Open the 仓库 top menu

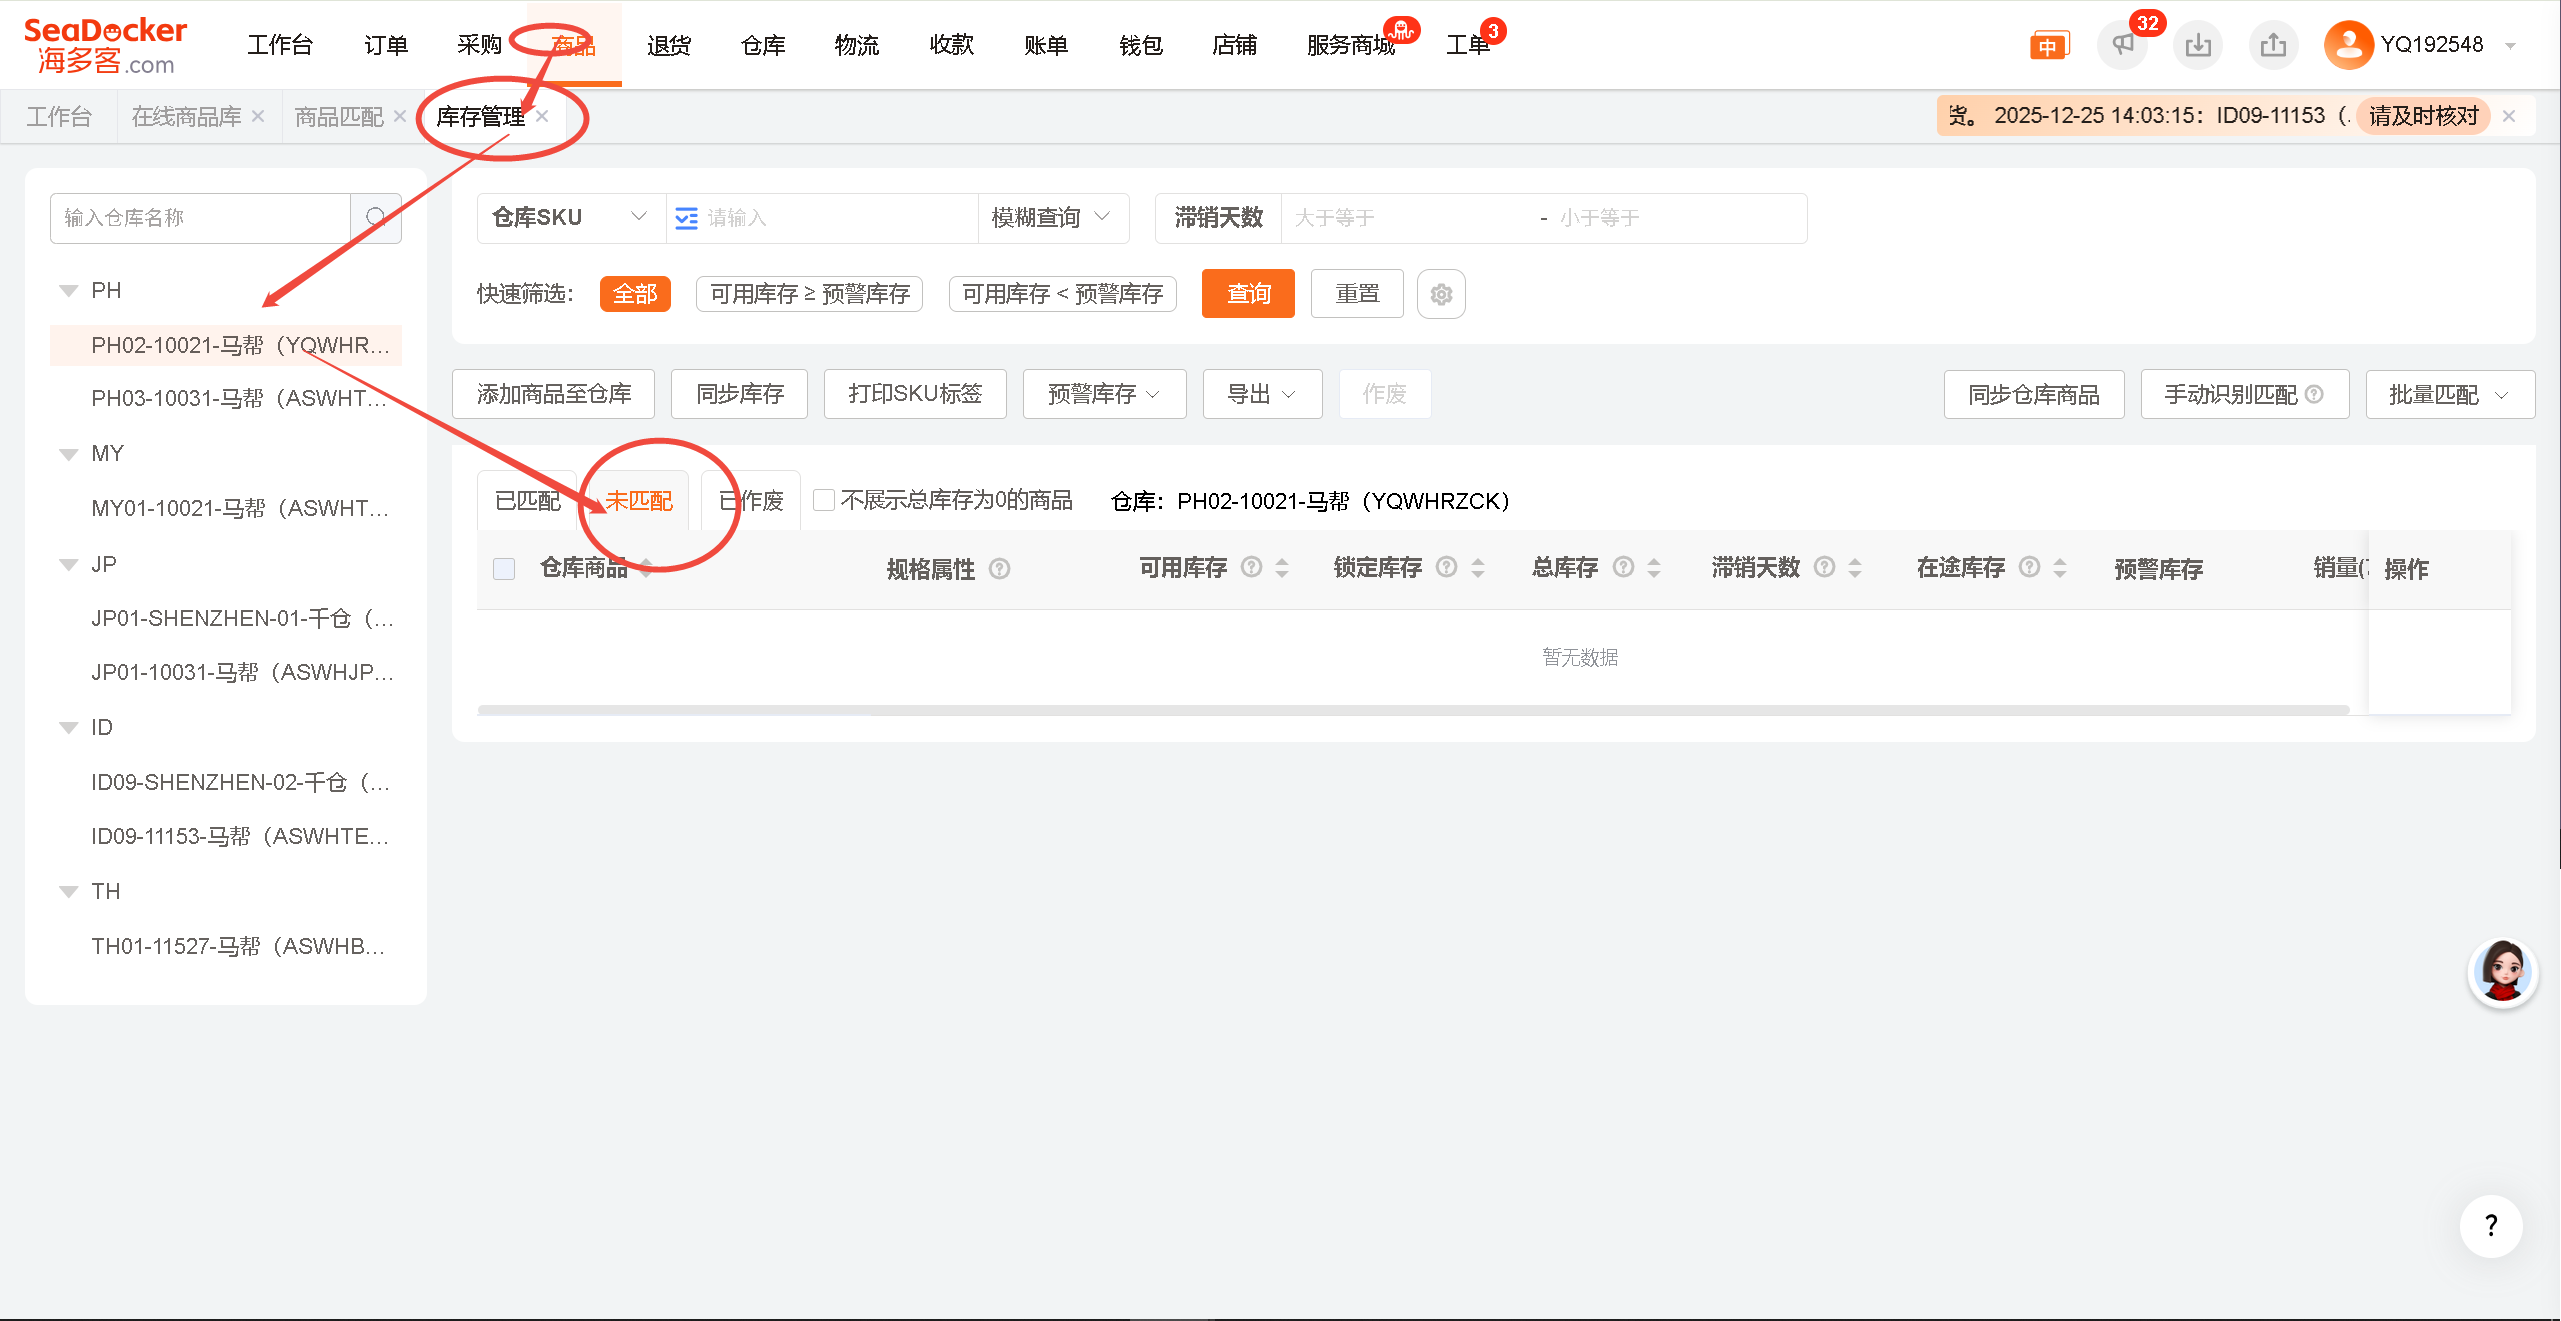[763, 45]
